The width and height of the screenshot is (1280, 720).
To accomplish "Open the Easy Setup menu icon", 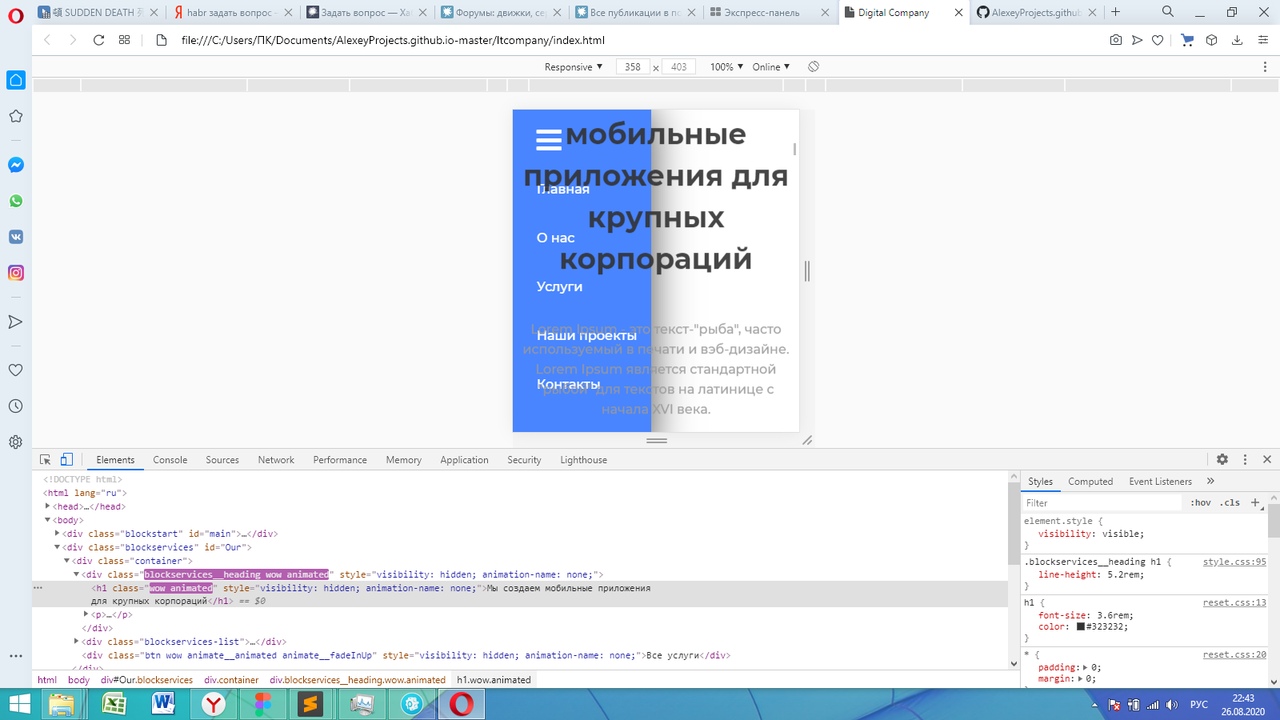I will pos(1263,40).
